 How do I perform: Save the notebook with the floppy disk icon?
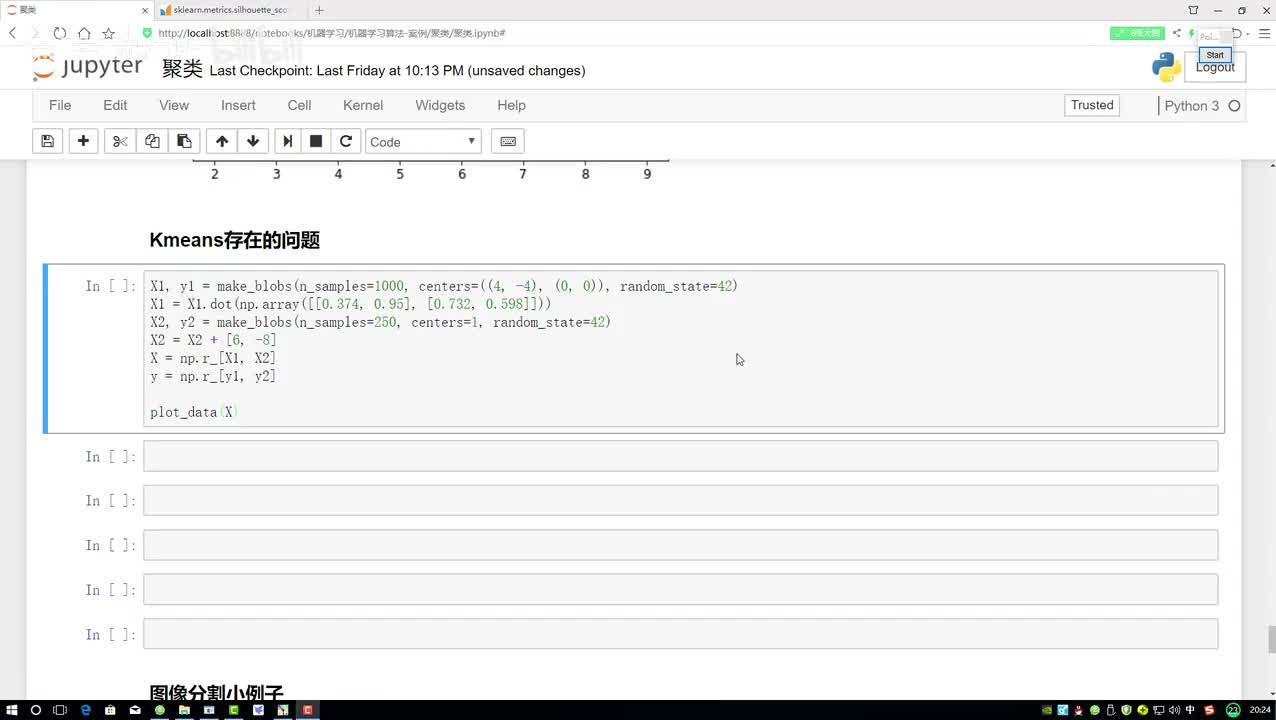pos(47,141)
